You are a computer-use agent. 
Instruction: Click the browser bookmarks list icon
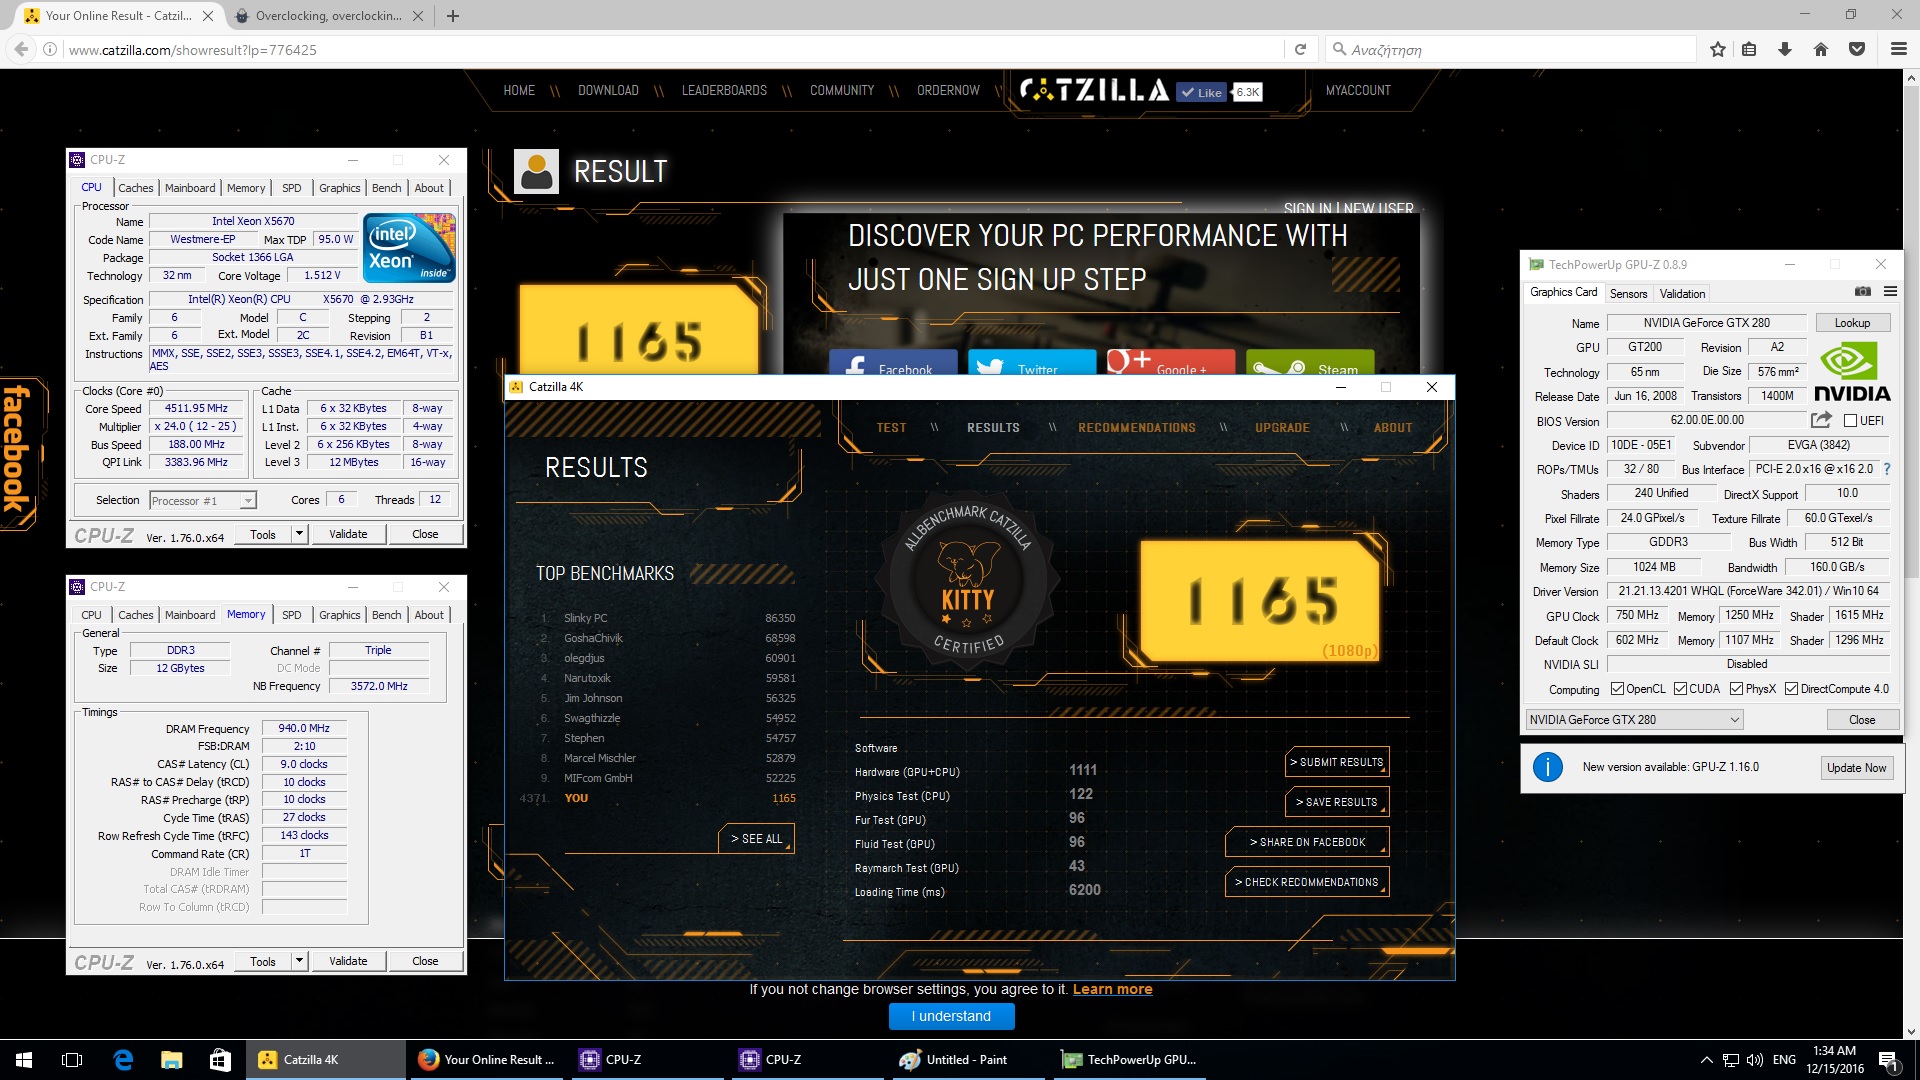pyautogui.click(x=1749, y=49)
